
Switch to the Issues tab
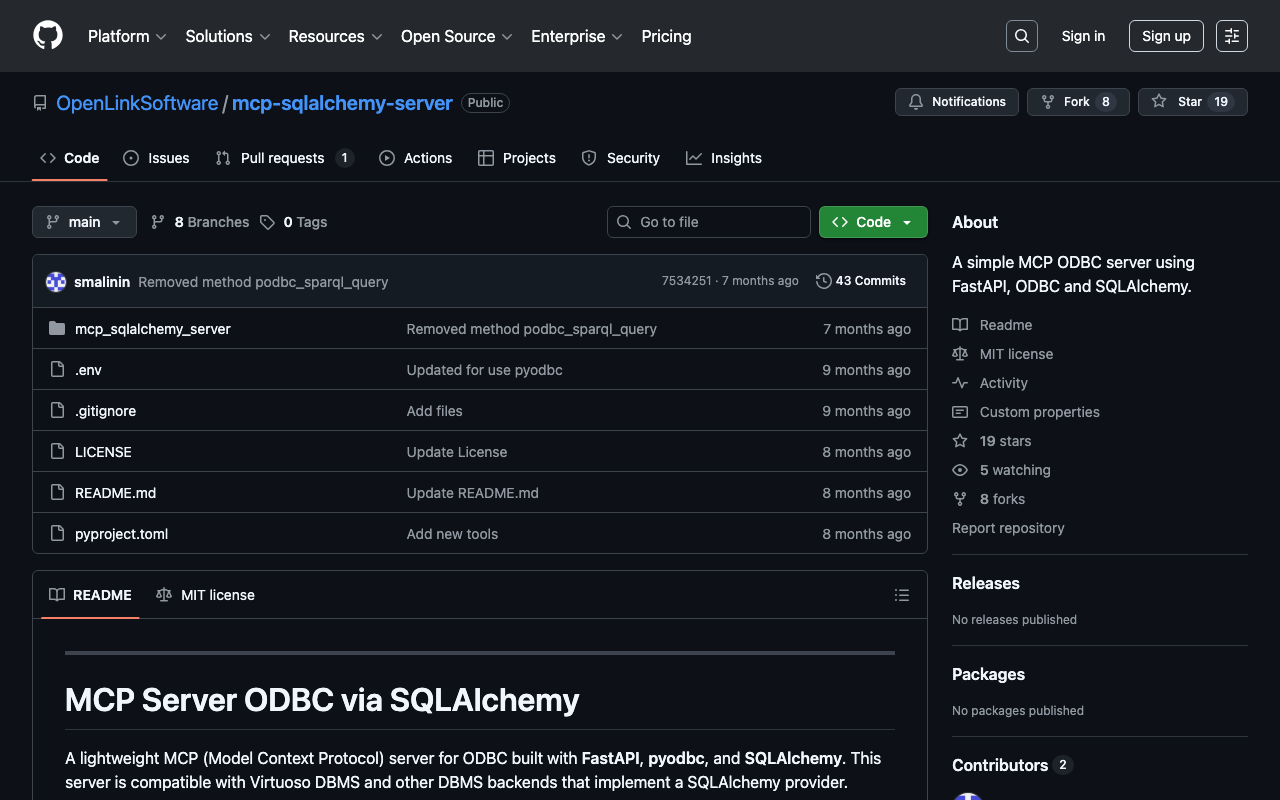pos(156,158)
